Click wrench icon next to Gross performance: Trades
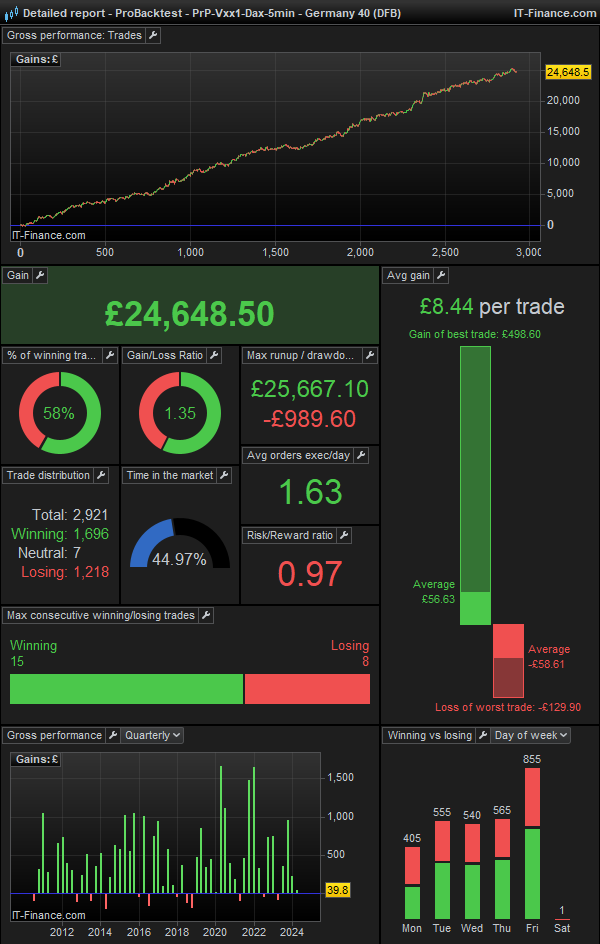Screen dimensions: 600x944 pos(153,35)
